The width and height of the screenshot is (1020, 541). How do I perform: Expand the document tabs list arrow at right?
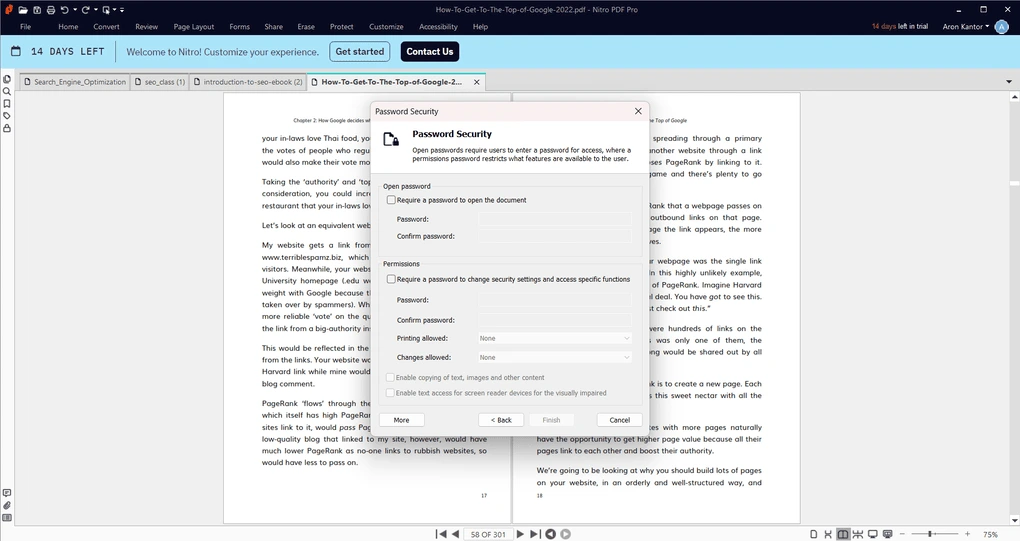point(1009,82)
